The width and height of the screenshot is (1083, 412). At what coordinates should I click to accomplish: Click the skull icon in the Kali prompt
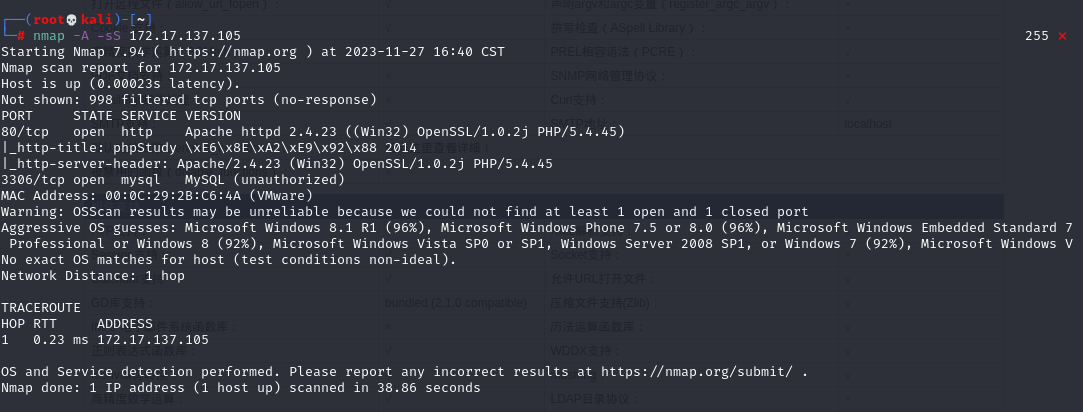pos(73,19)
